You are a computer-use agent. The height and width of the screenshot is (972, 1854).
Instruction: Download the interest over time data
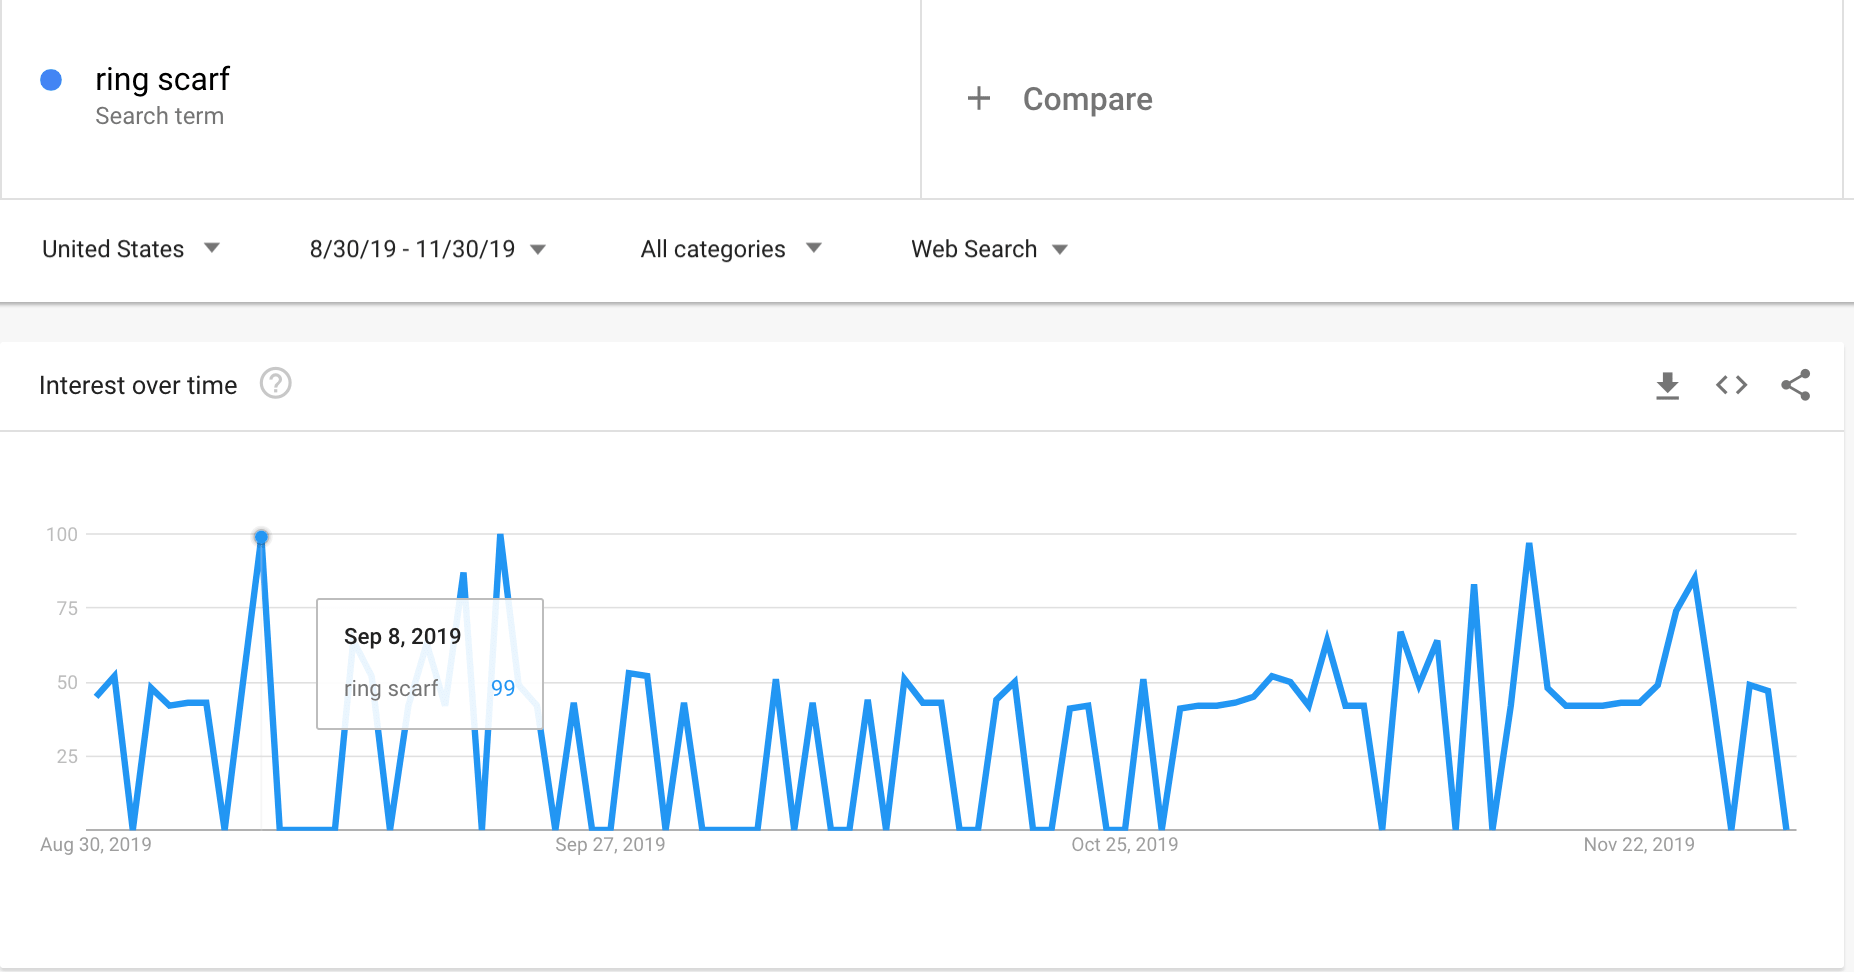(1667, 385)
